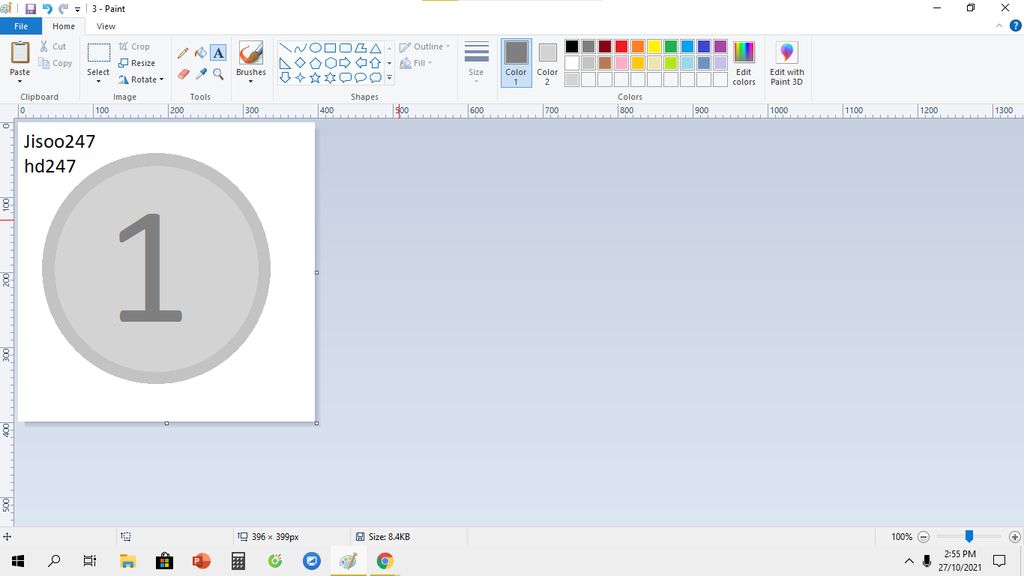Select the Color picker eyedropper tool
This screenshot has height=576, width=1024.
pos(200,74)
